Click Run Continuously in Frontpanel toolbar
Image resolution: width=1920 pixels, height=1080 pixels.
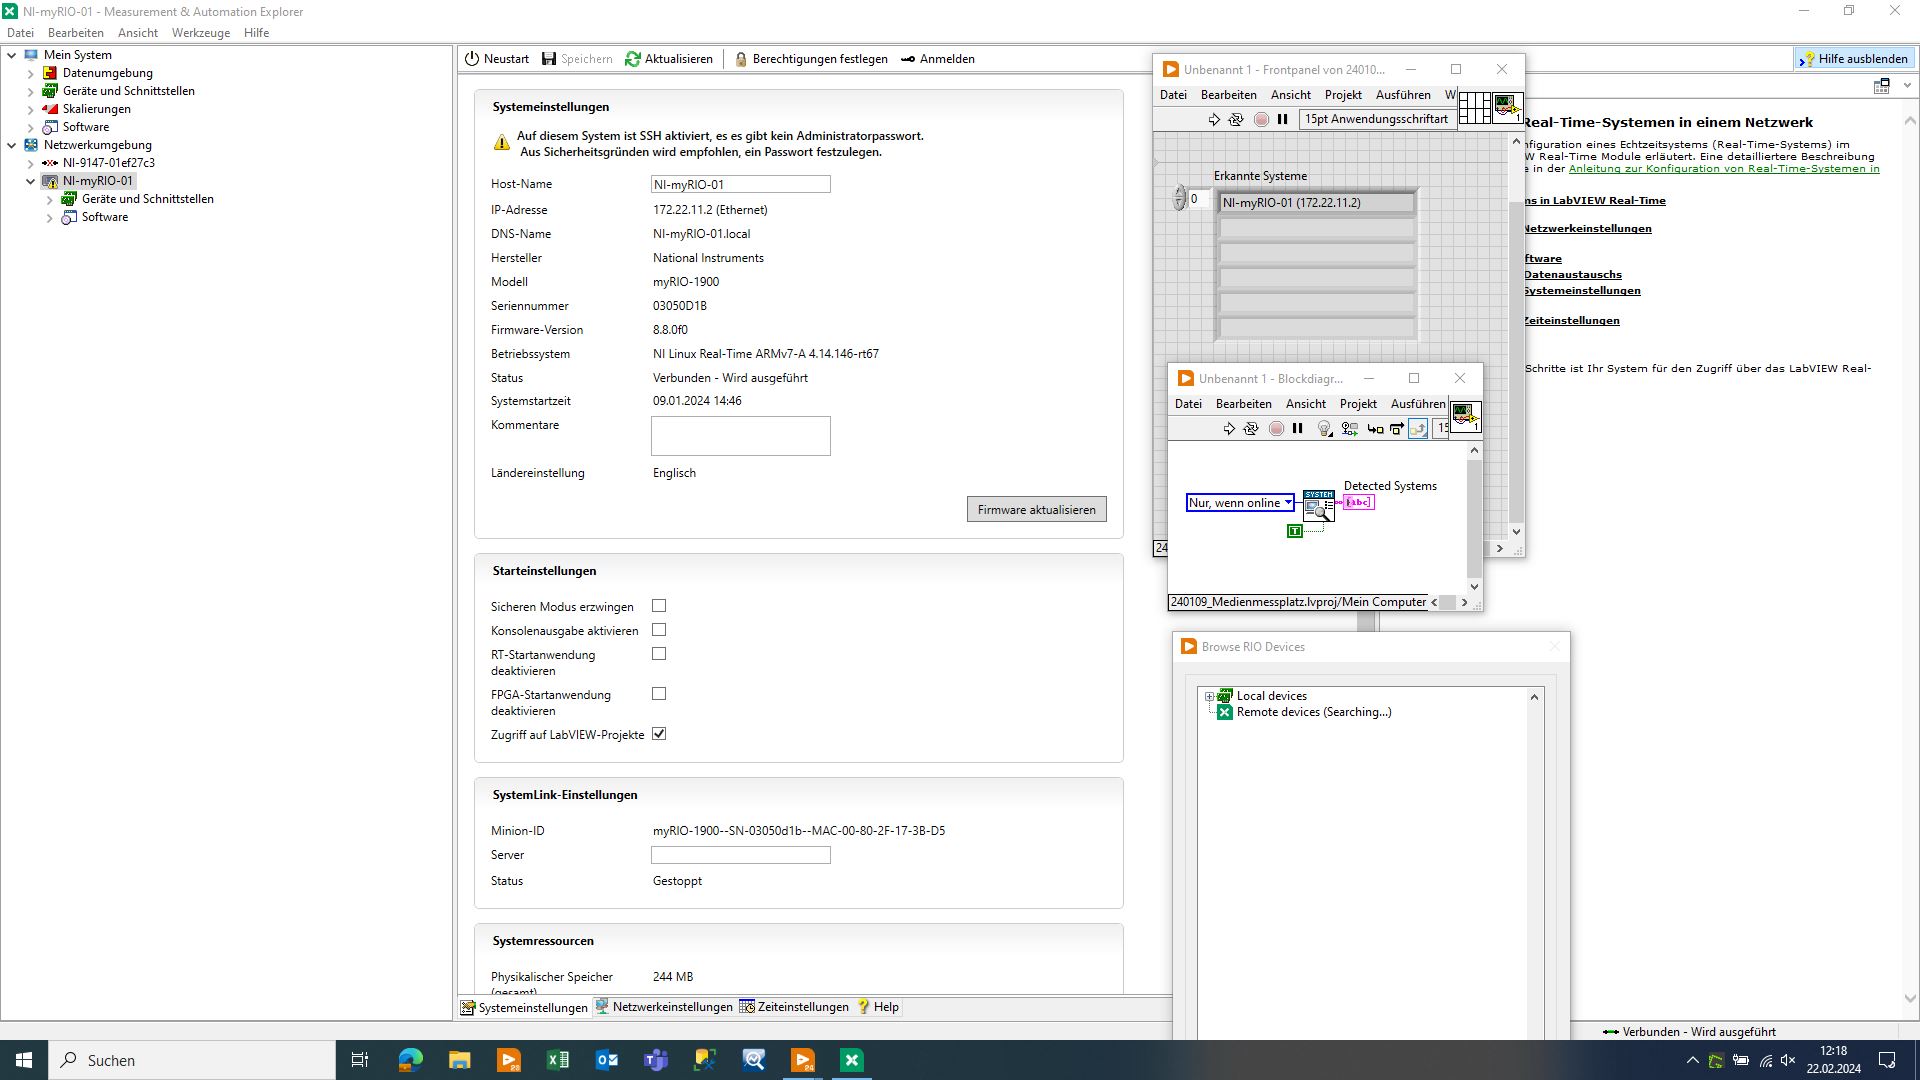1236,120
